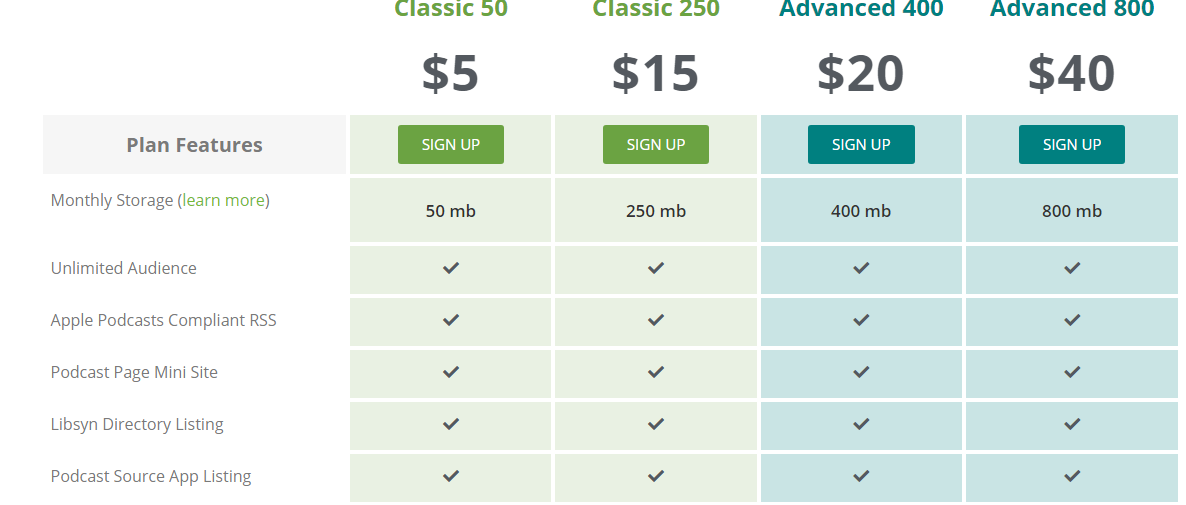Screen dimensions: 1186x505
Task: Click the $15 price for Classic 250
Action: click(x=655, y=73)
